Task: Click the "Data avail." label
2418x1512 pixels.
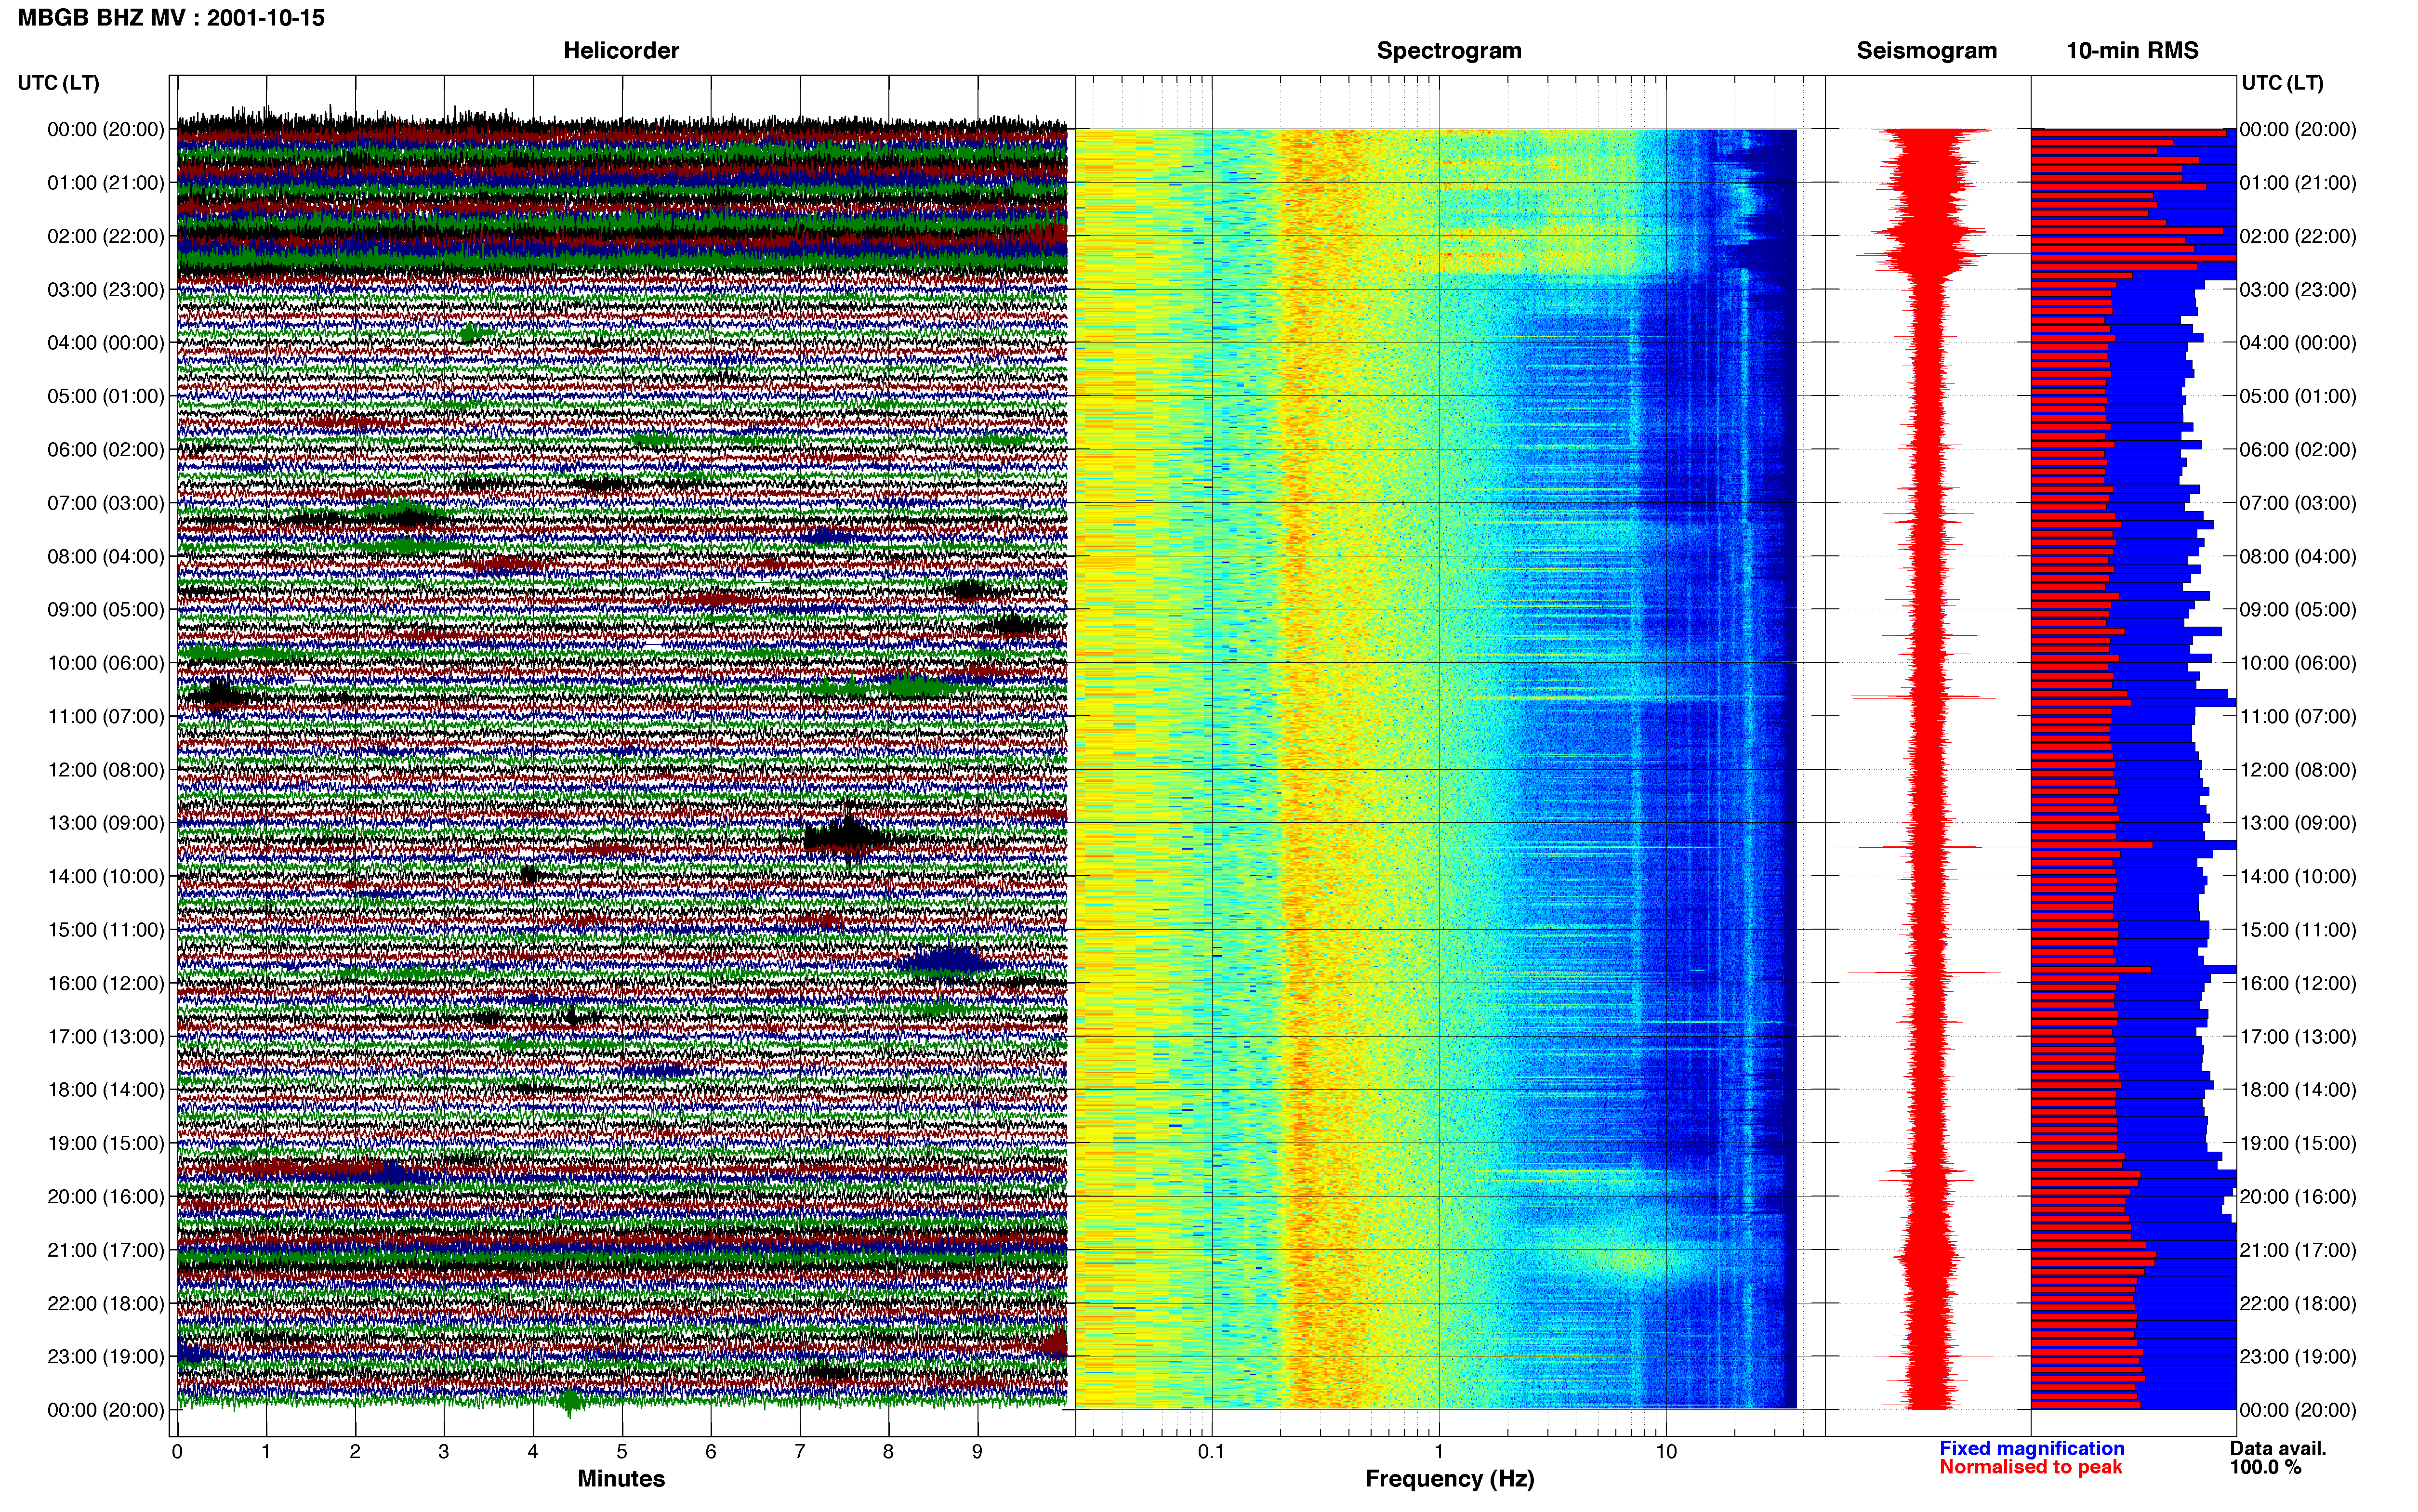Action: point(2277,1448)
